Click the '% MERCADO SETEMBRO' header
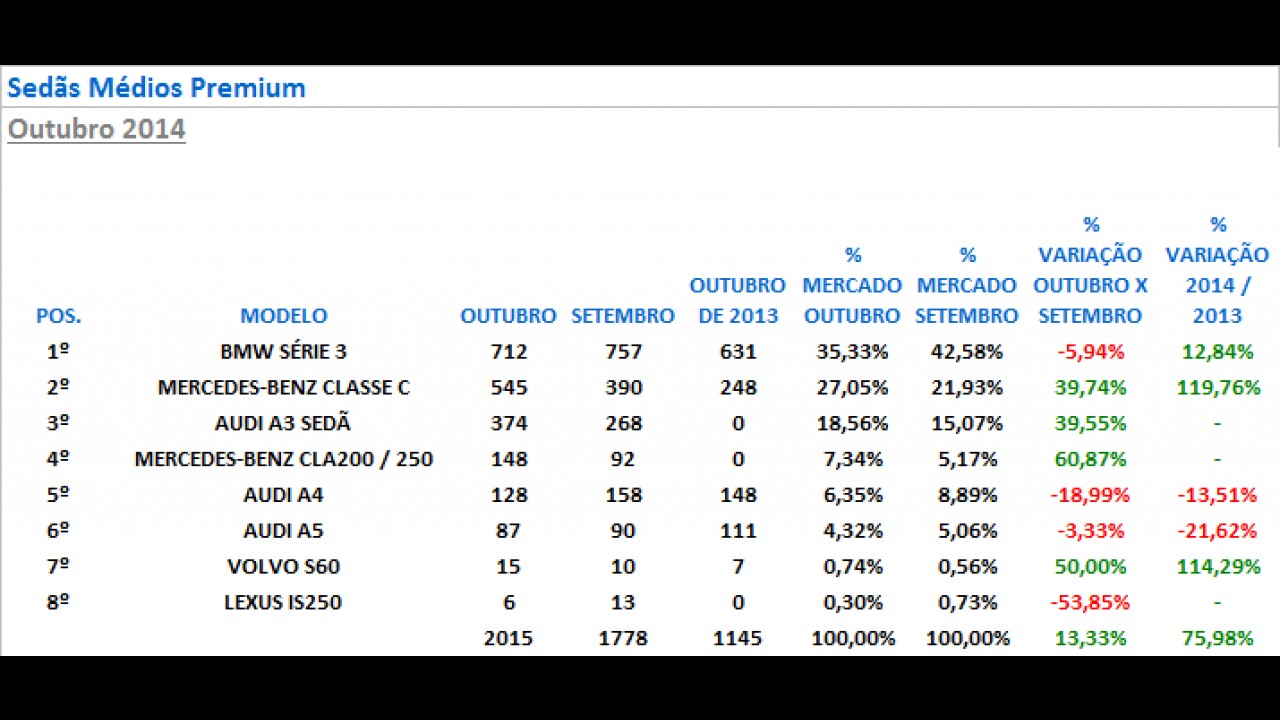 click(x=967, y=285)
